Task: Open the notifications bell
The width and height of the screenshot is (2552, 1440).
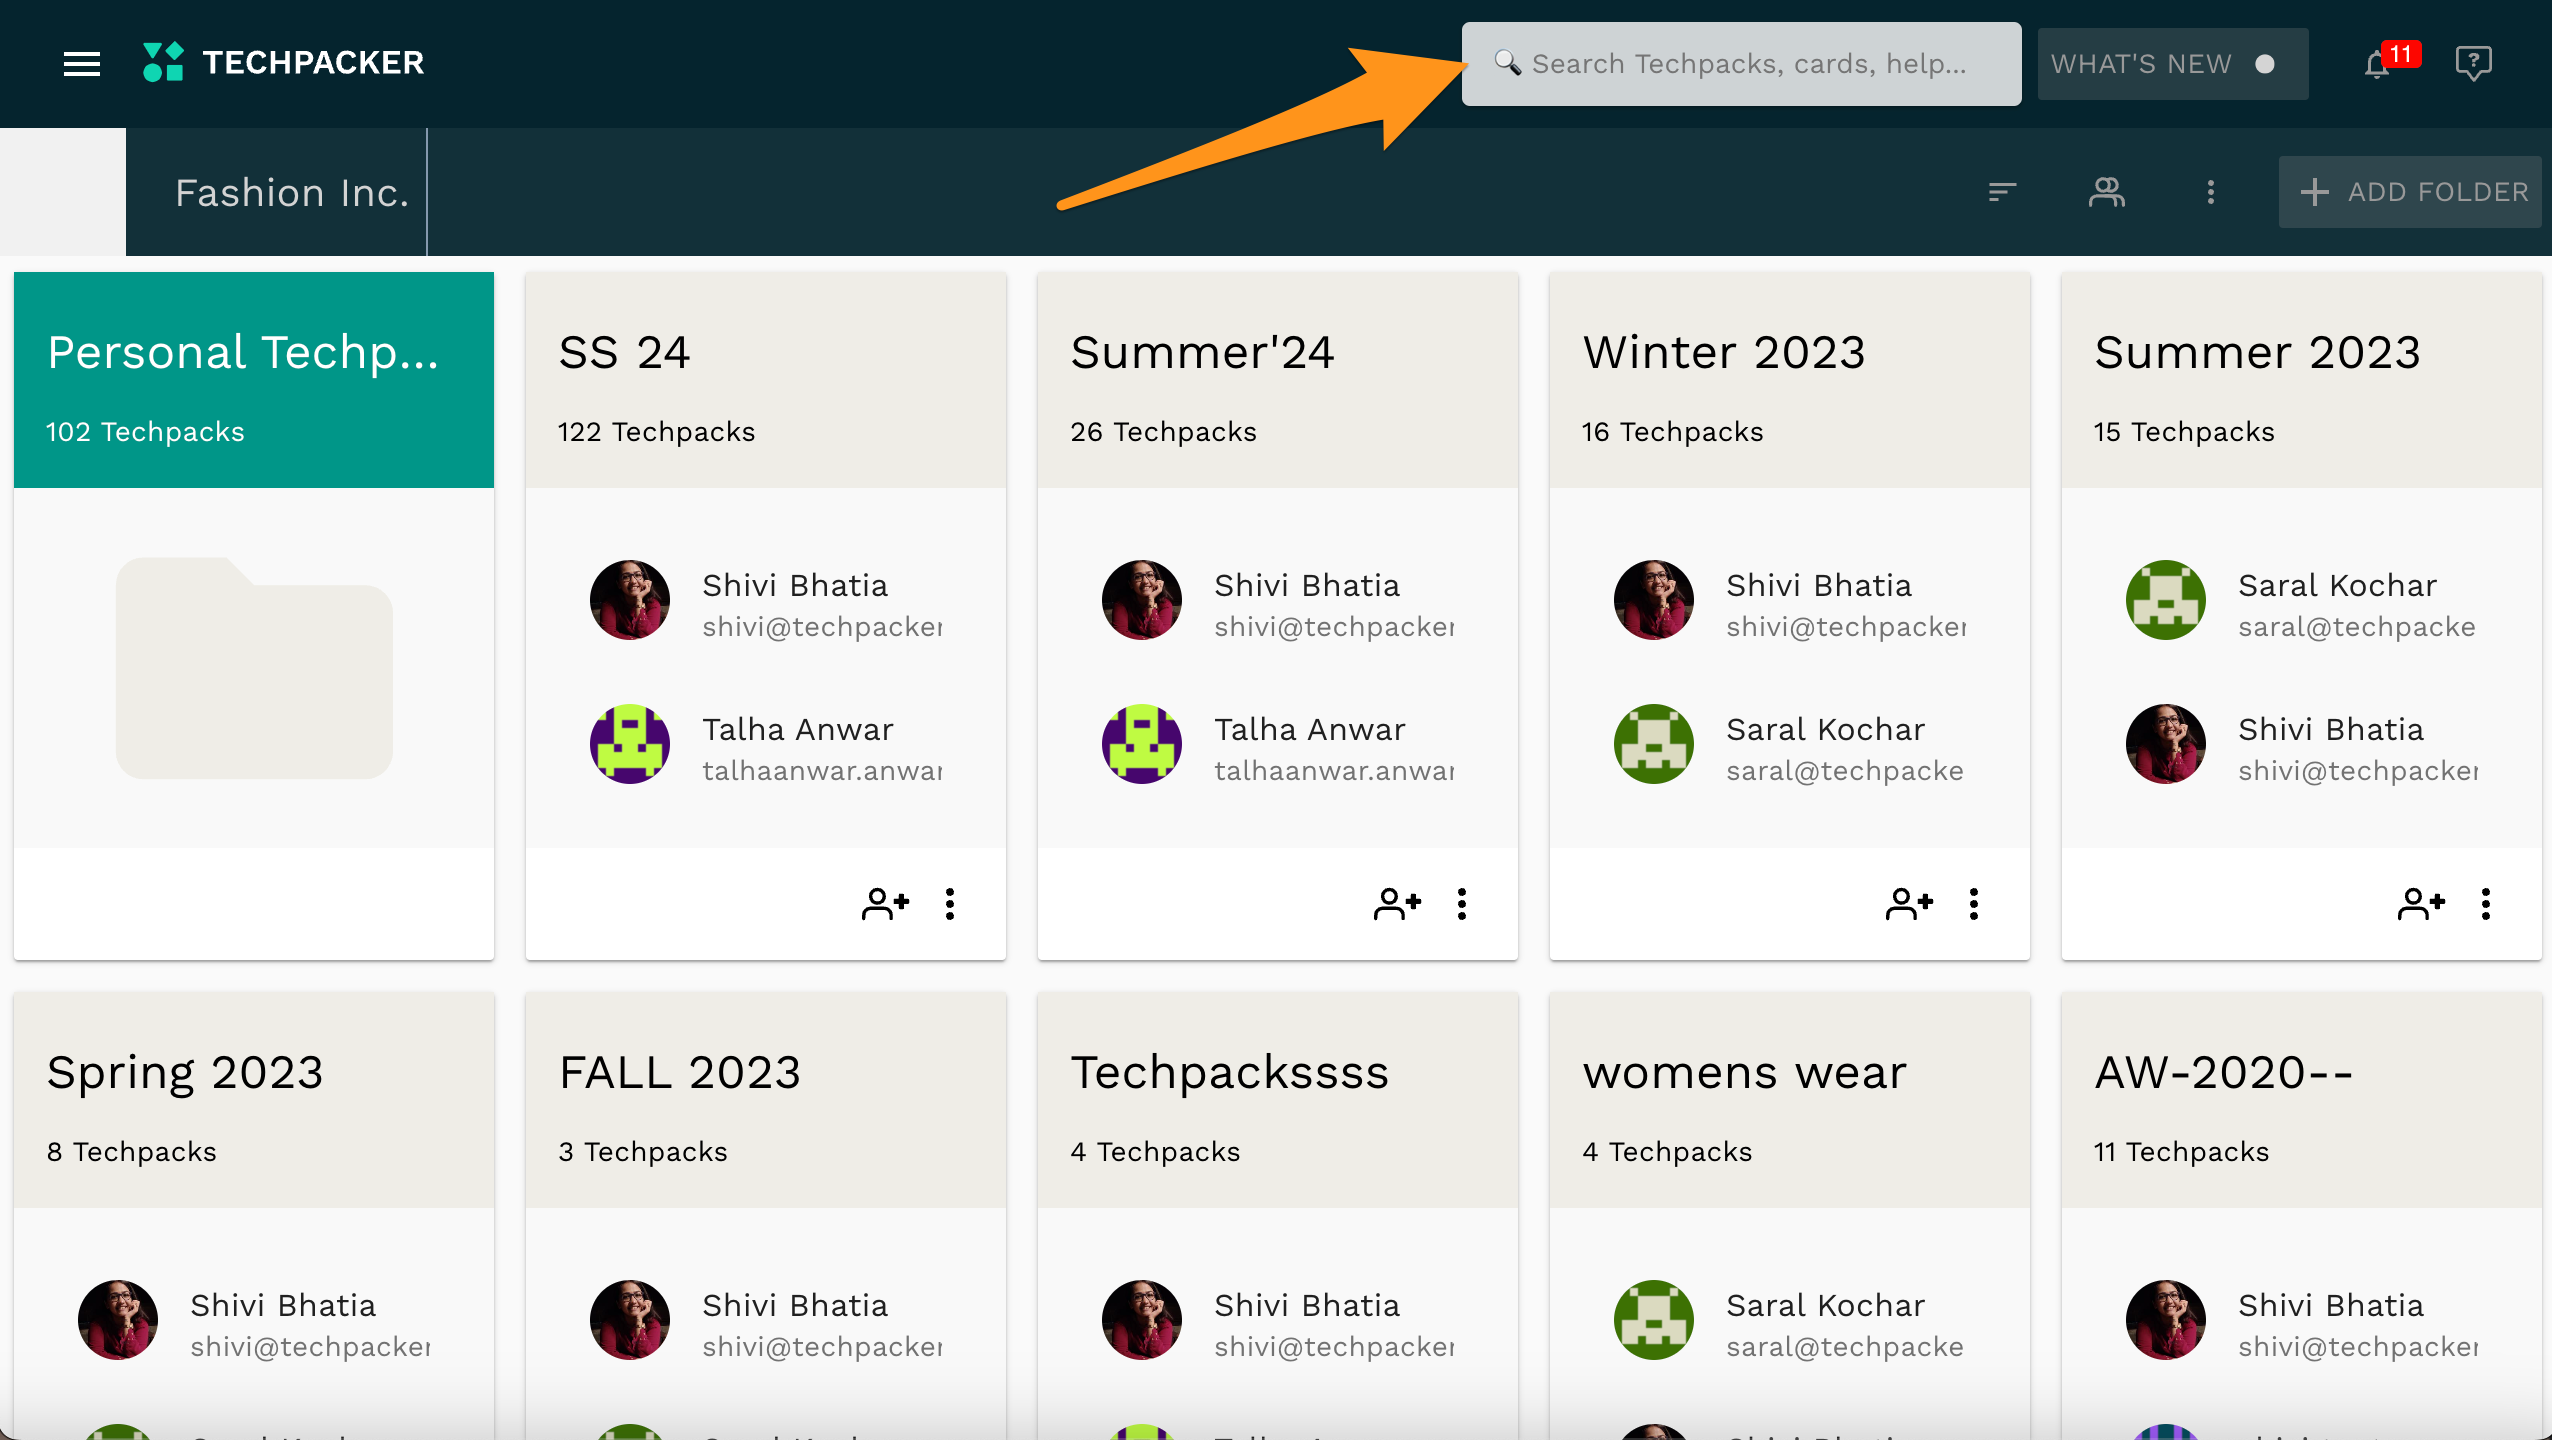Action: (x=2378, y=65)
